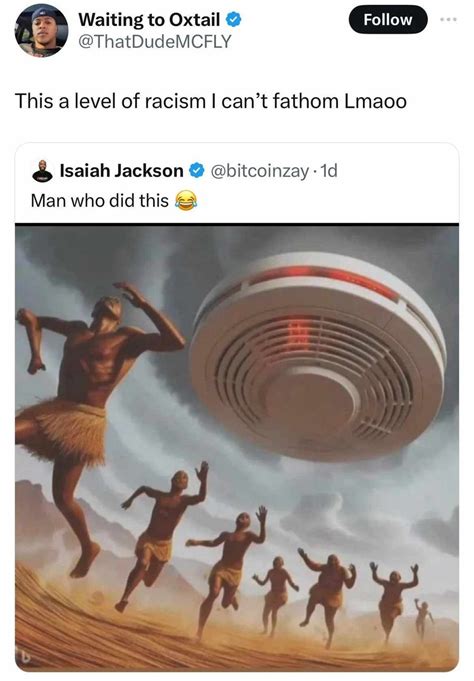Follow this account with the Follow button
Image resolution: width=474 pixels, height=681 pixels.
(388, 20)
